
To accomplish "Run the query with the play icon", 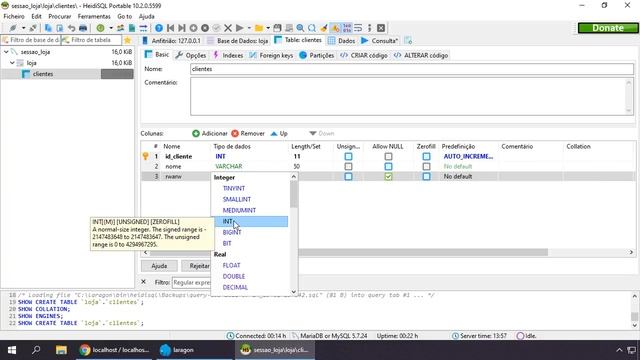I will (240, 28).
